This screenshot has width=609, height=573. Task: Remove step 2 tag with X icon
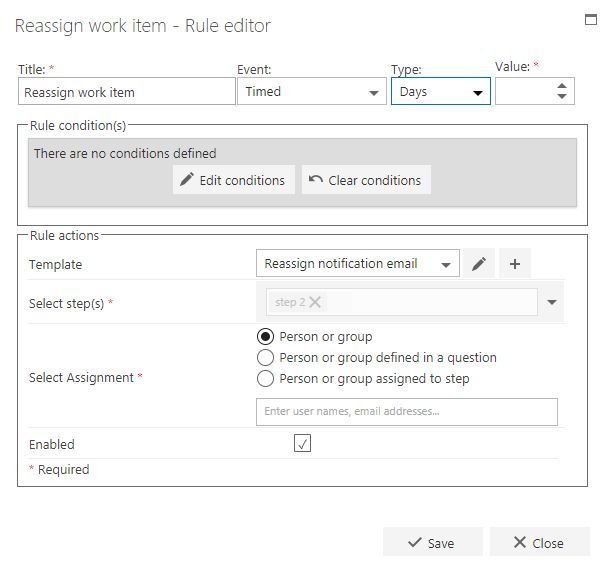coord(315,302)
